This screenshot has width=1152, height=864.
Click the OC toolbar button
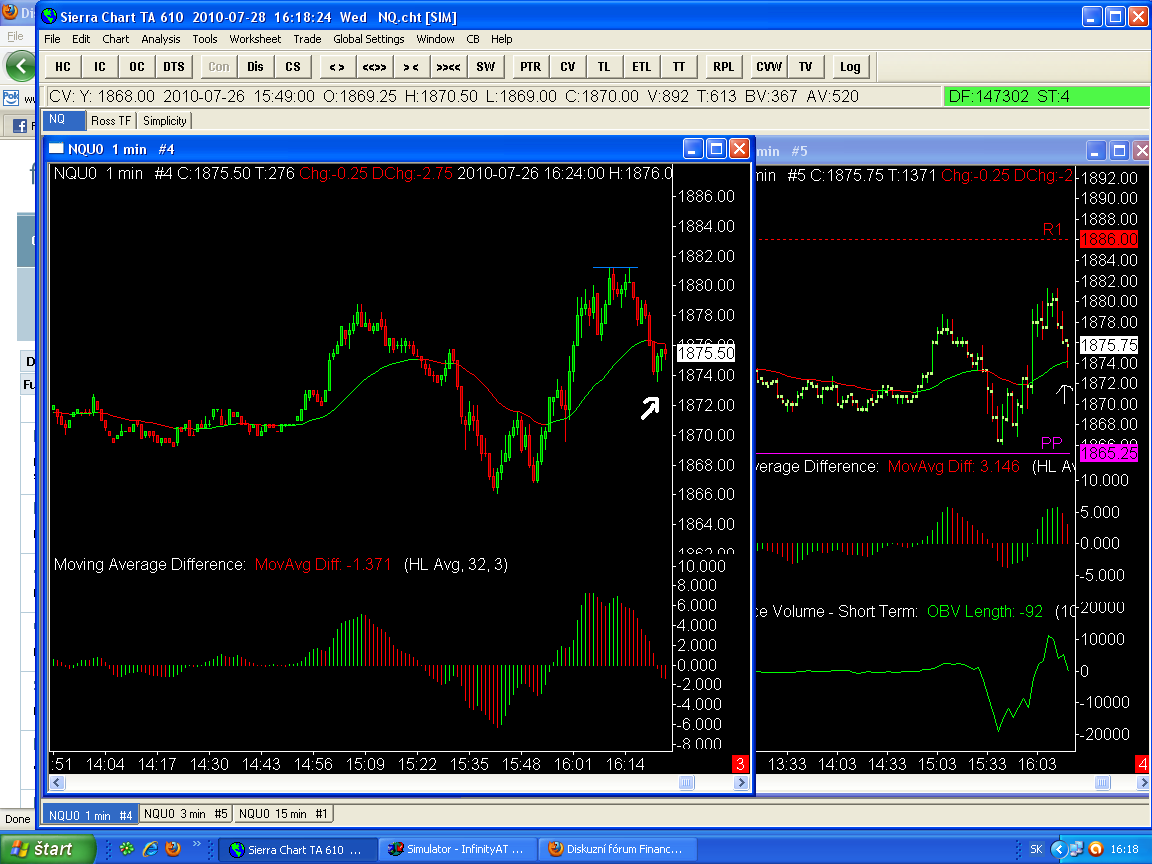point(137,67)
